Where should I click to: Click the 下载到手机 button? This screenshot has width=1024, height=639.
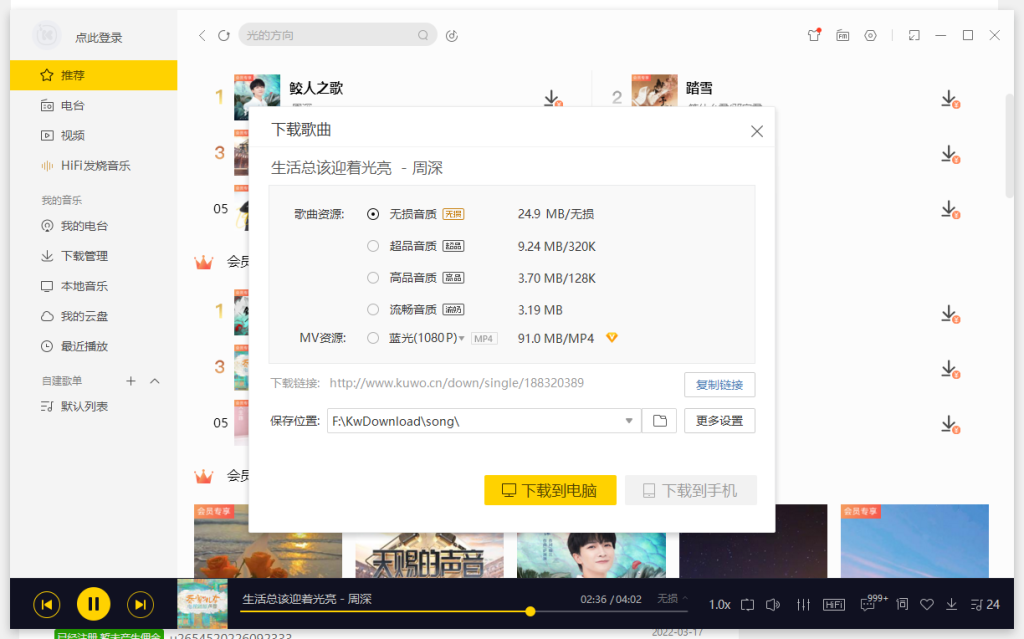click(x=690, y=490)
